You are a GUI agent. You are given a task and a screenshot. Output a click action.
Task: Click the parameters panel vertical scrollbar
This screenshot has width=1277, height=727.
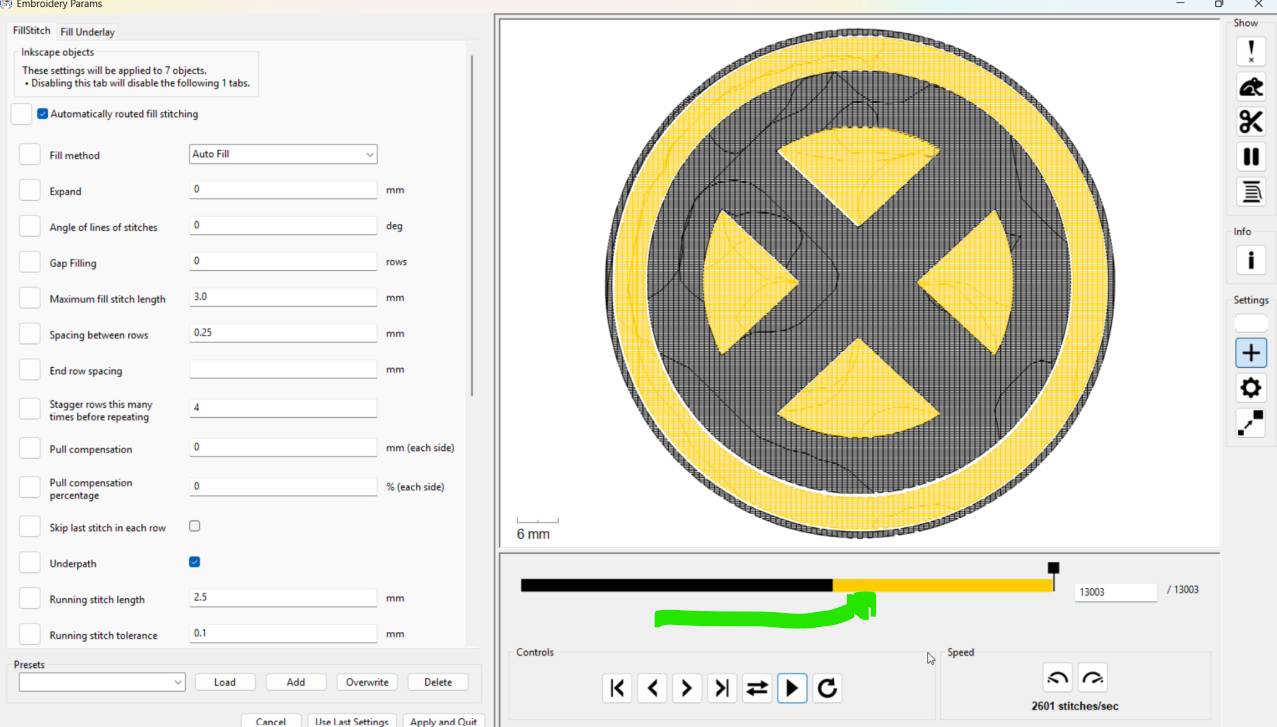[x=472, y=225]
